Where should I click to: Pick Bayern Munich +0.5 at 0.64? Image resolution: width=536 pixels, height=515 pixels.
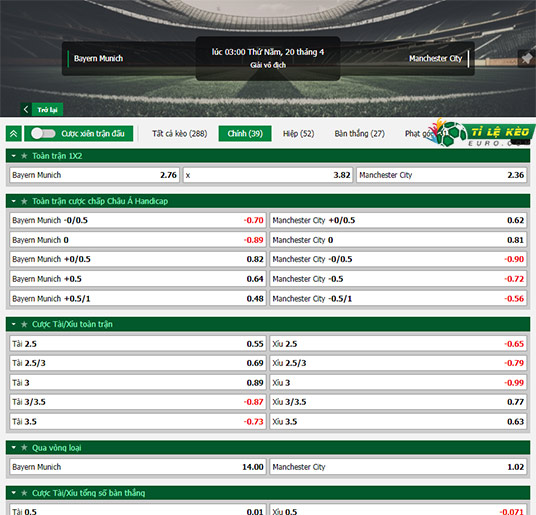(x=138, y=279)
